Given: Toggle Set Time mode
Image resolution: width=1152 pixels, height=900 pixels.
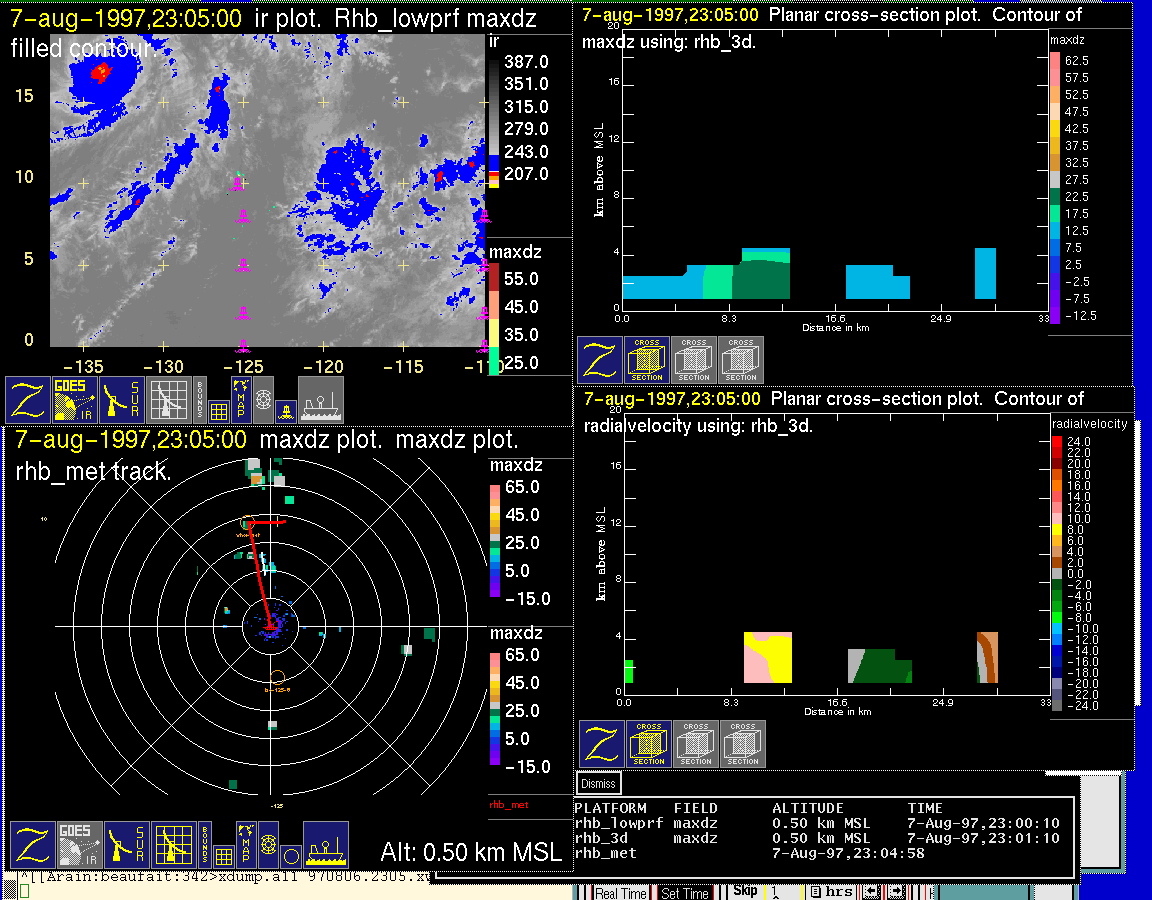Looking at the screenshot, I should [x=685, y=892].
